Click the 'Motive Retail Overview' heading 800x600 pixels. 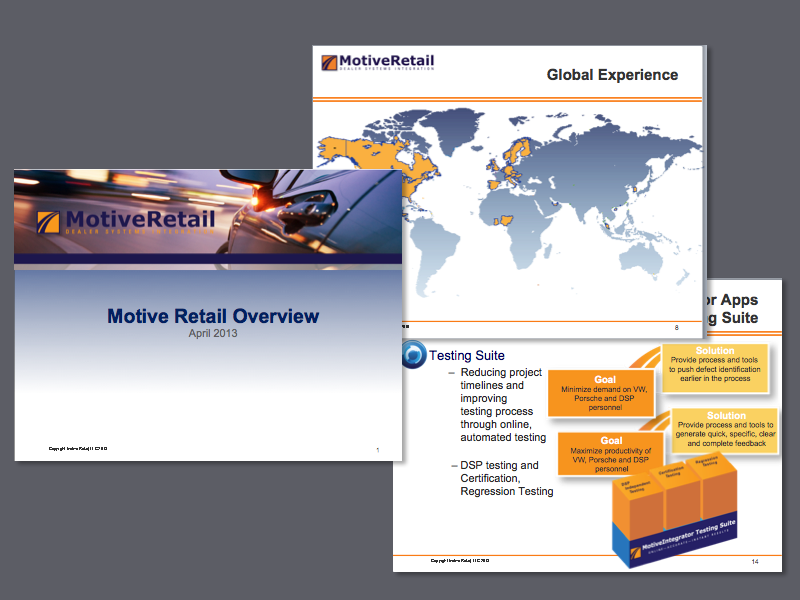213,316
